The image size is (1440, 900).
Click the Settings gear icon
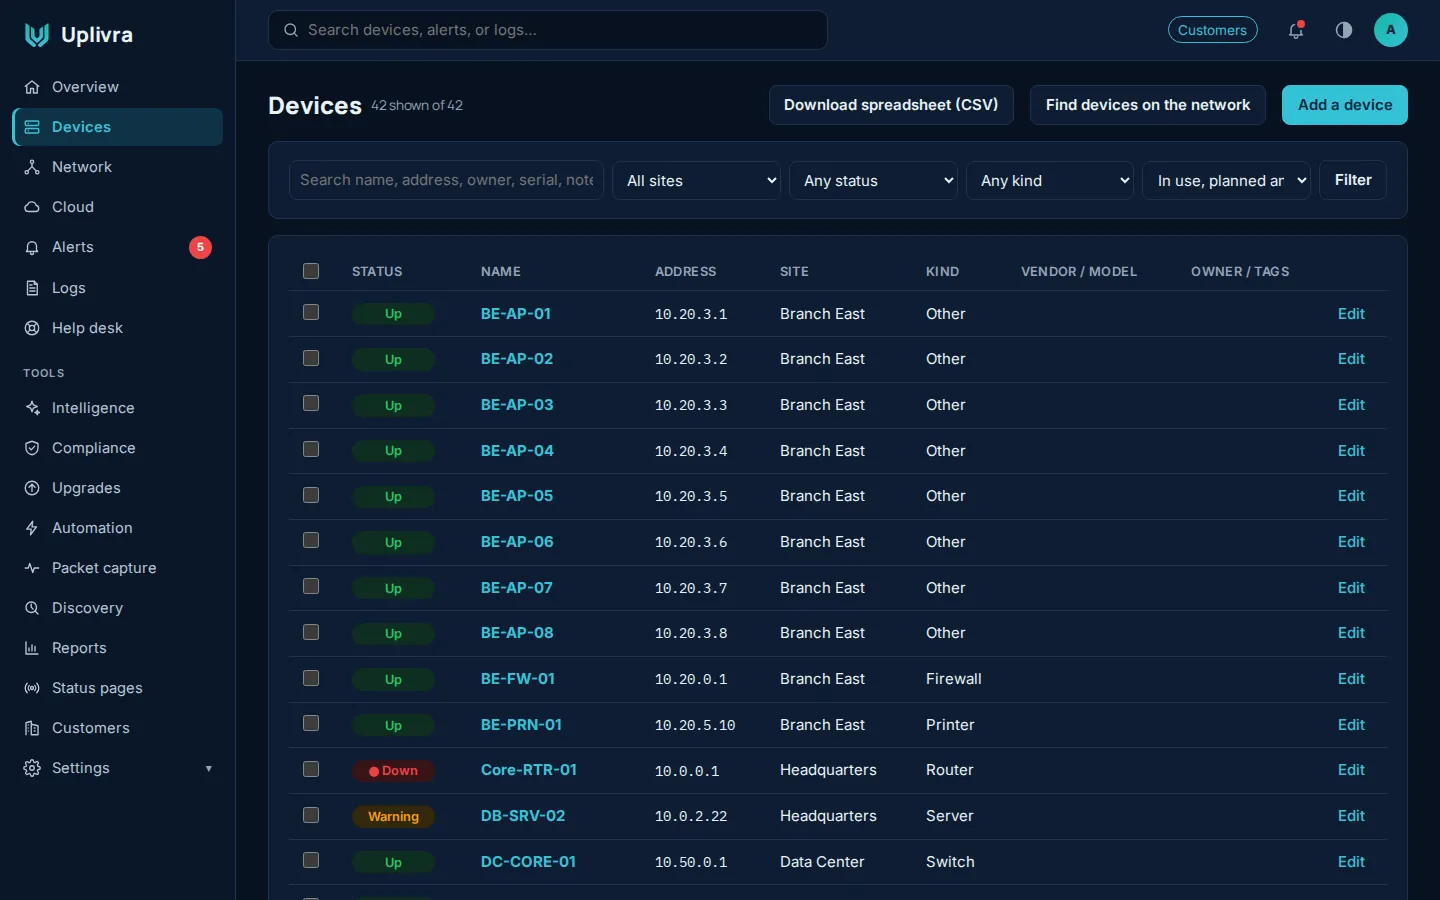pyautogui.click(x=32, y=768)
